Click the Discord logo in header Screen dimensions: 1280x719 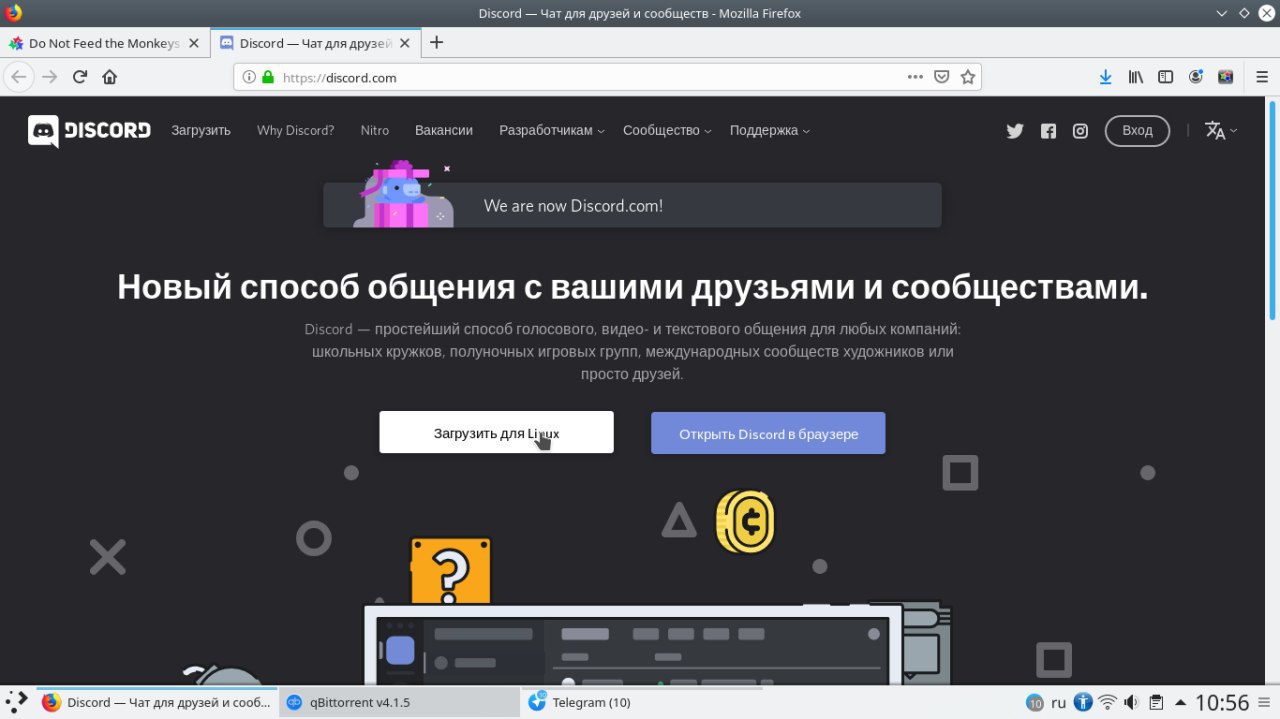[x=89, y=131]
